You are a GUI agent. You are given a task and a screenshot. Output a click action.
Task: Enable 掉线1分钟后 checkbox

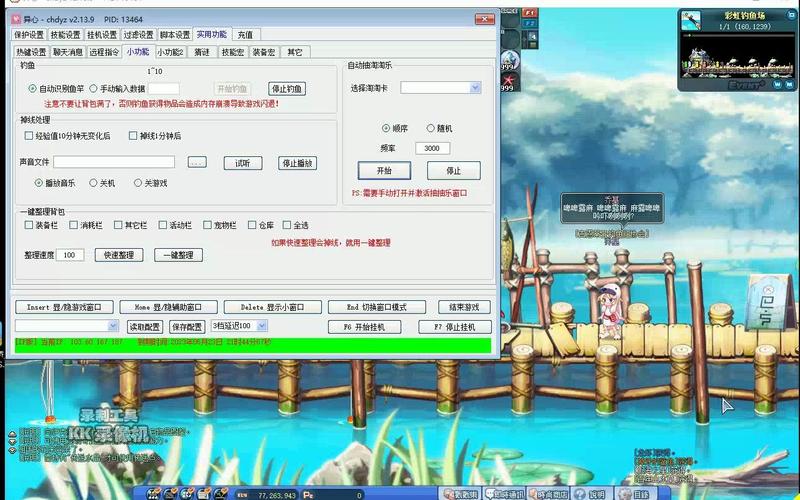click(155, 136)
